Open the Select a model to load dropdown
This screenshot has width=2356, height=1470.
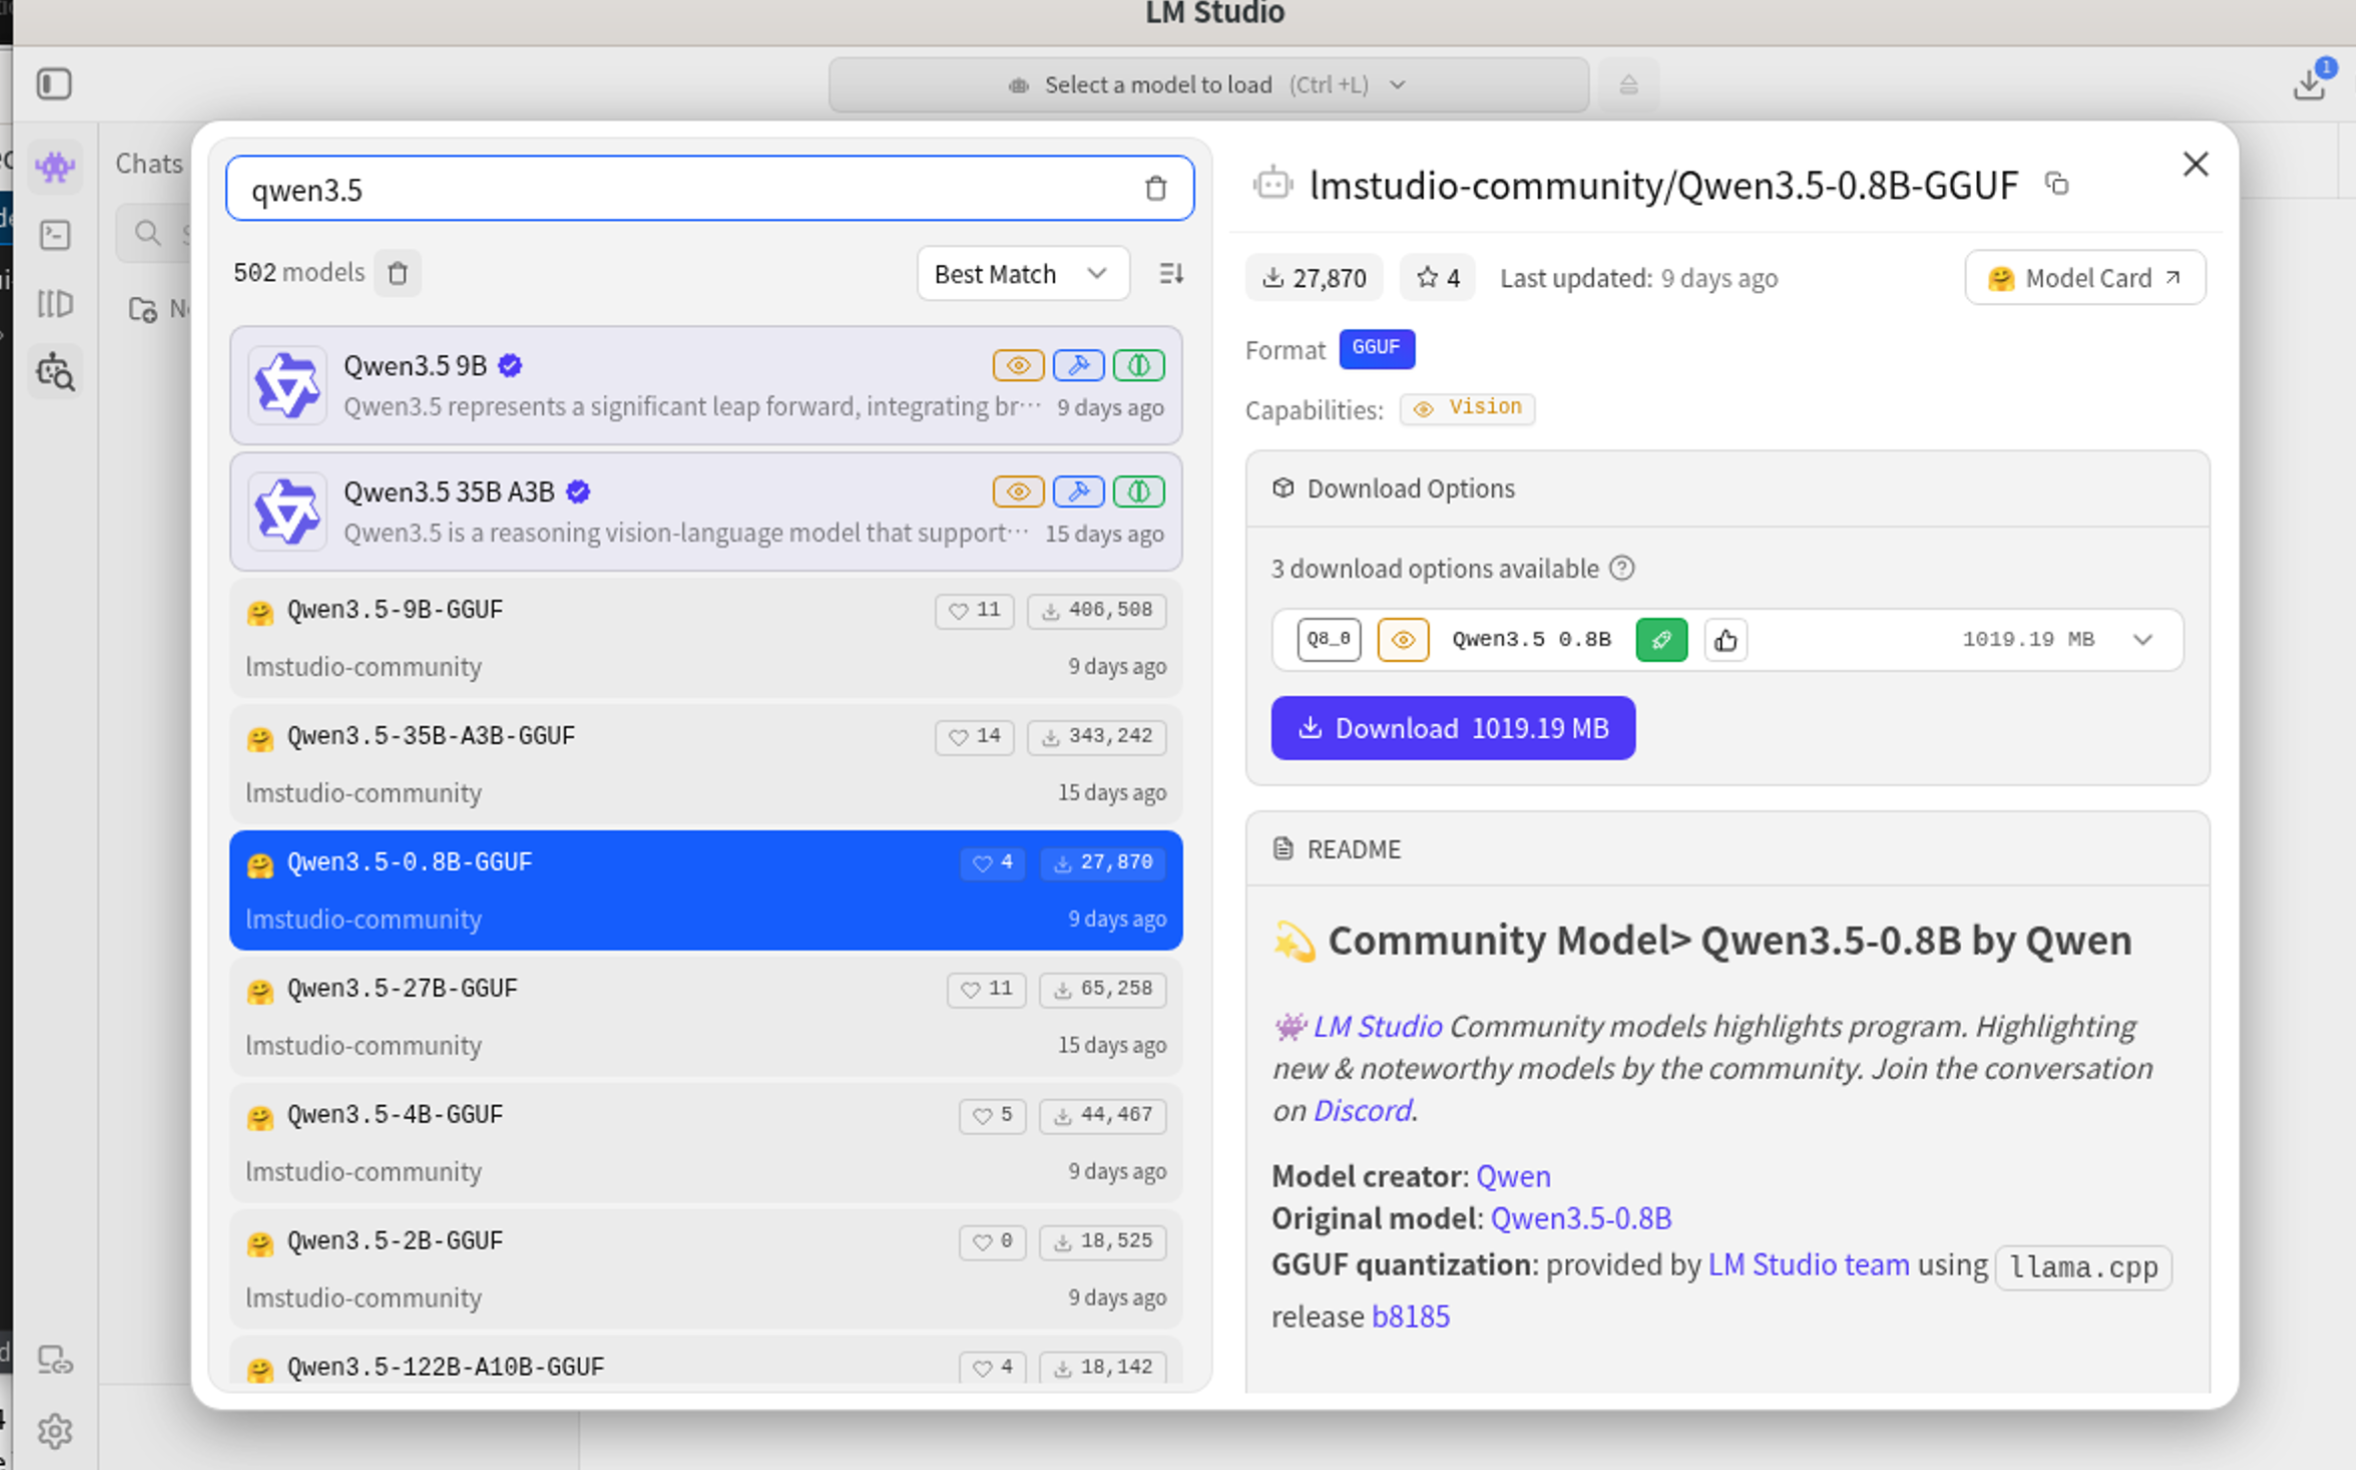(1208, 85)
